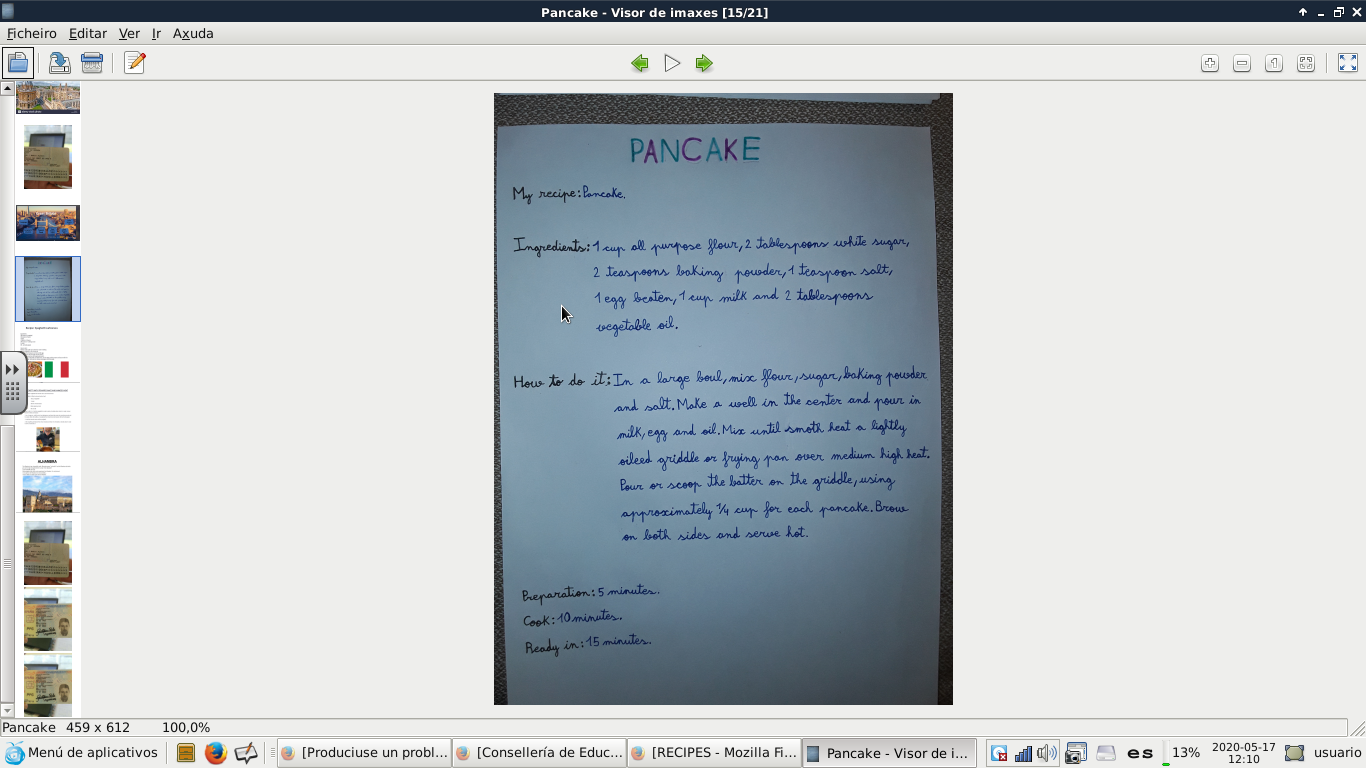Toggle the thumbnail bar toolbar button
The width and height of the screenshot is (1366, 768).
(x=18, y=63)
